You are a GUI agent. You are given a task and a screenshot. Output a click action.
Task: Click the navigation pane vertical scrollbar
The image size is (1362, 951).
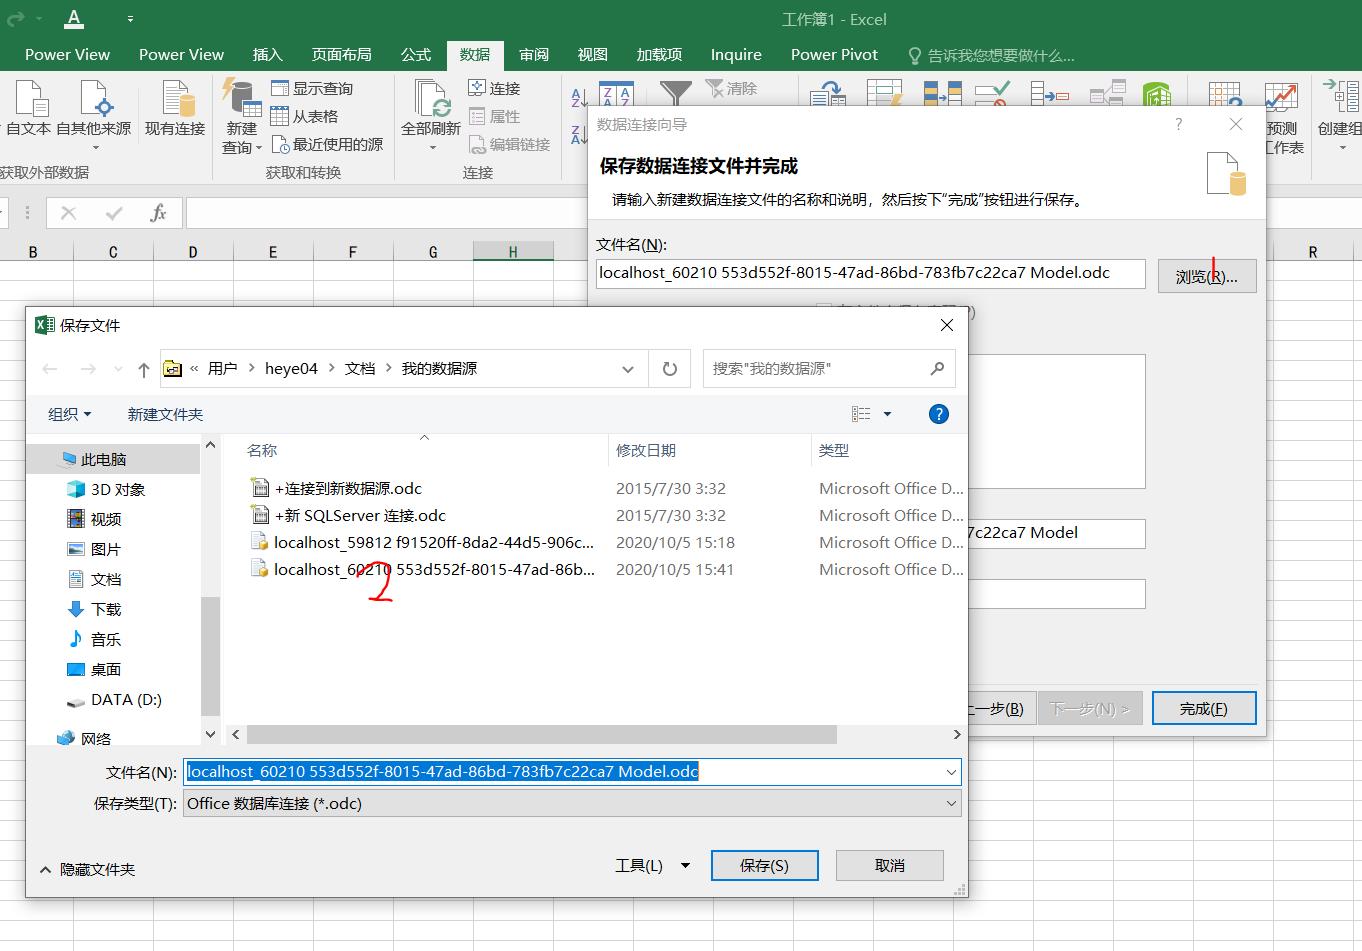pyautogui.click(x=210, y=655)
